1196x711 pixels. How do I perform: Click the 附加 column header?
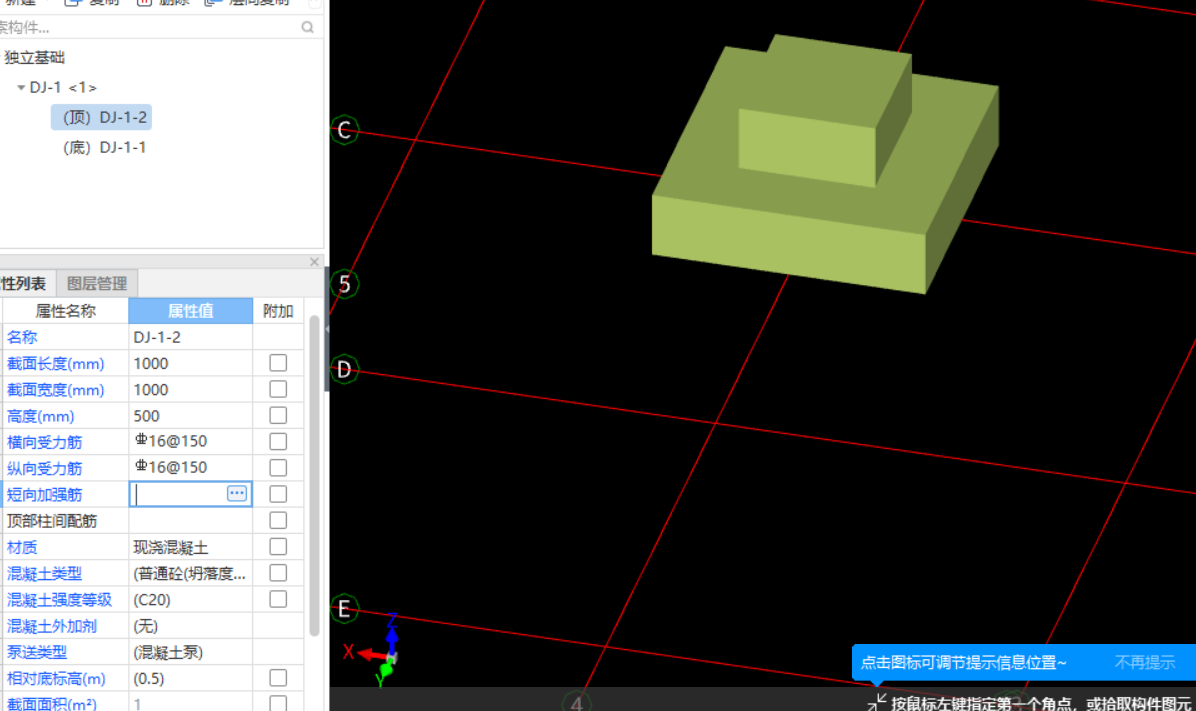278,311
